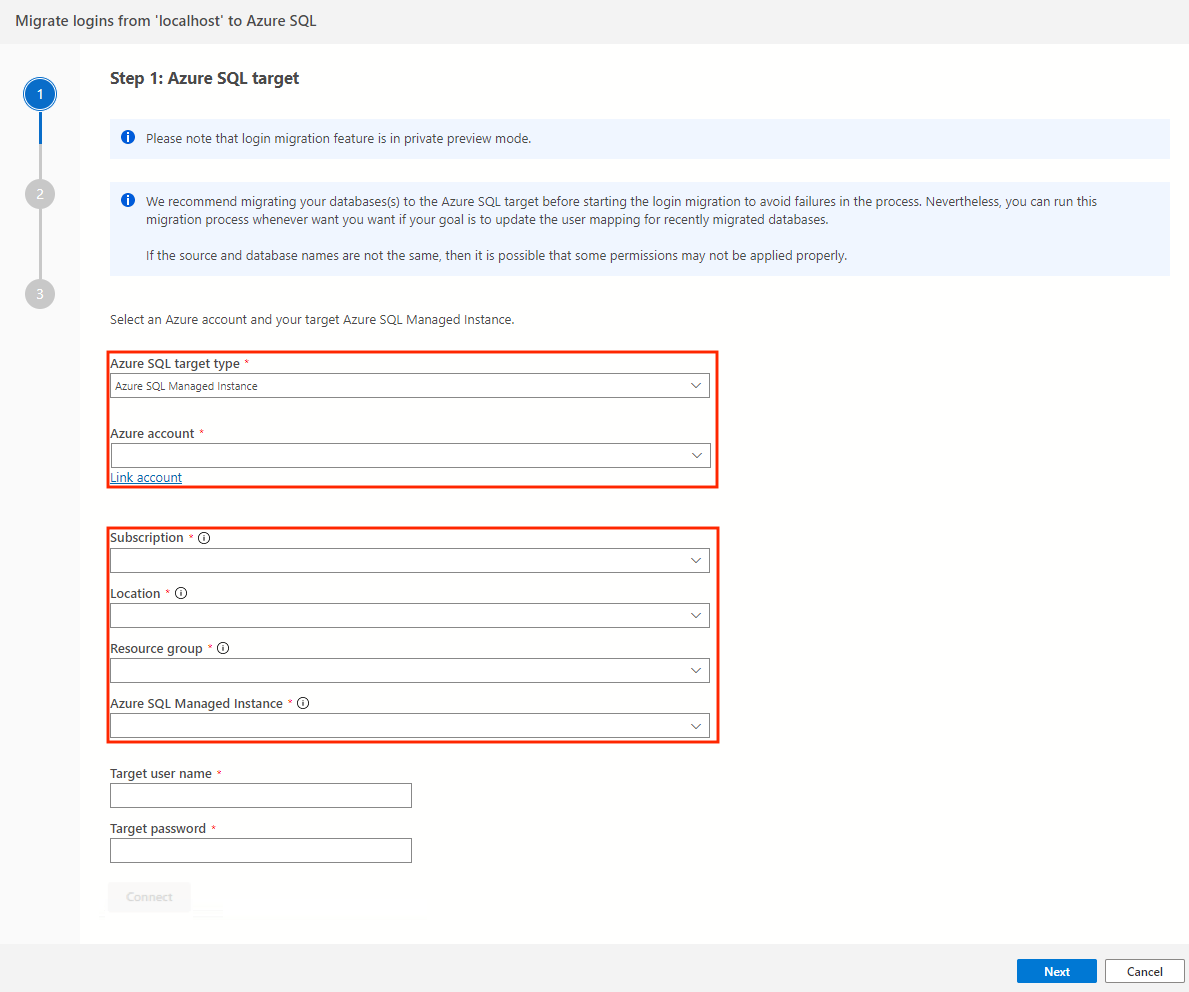This screenshot has height=992, width=1189.
Task: Select step 2 circle in the wizard progress
Action: (x=40, y=193)
